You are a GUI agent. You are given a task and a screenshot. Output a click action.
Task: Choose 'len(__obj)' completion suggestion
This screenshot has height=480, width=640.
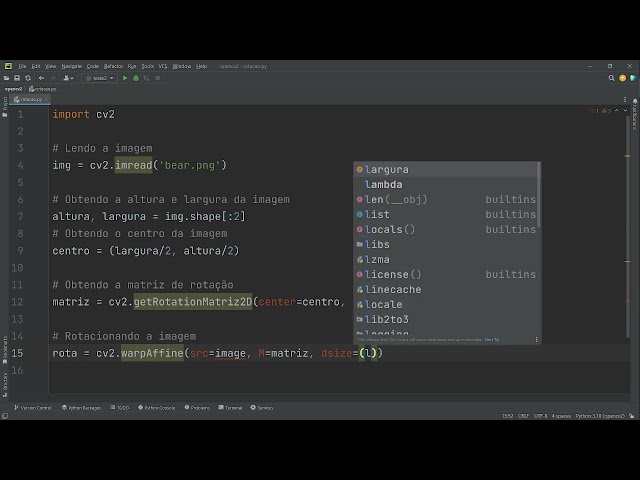pyautogui.click(x=445, y=200)
